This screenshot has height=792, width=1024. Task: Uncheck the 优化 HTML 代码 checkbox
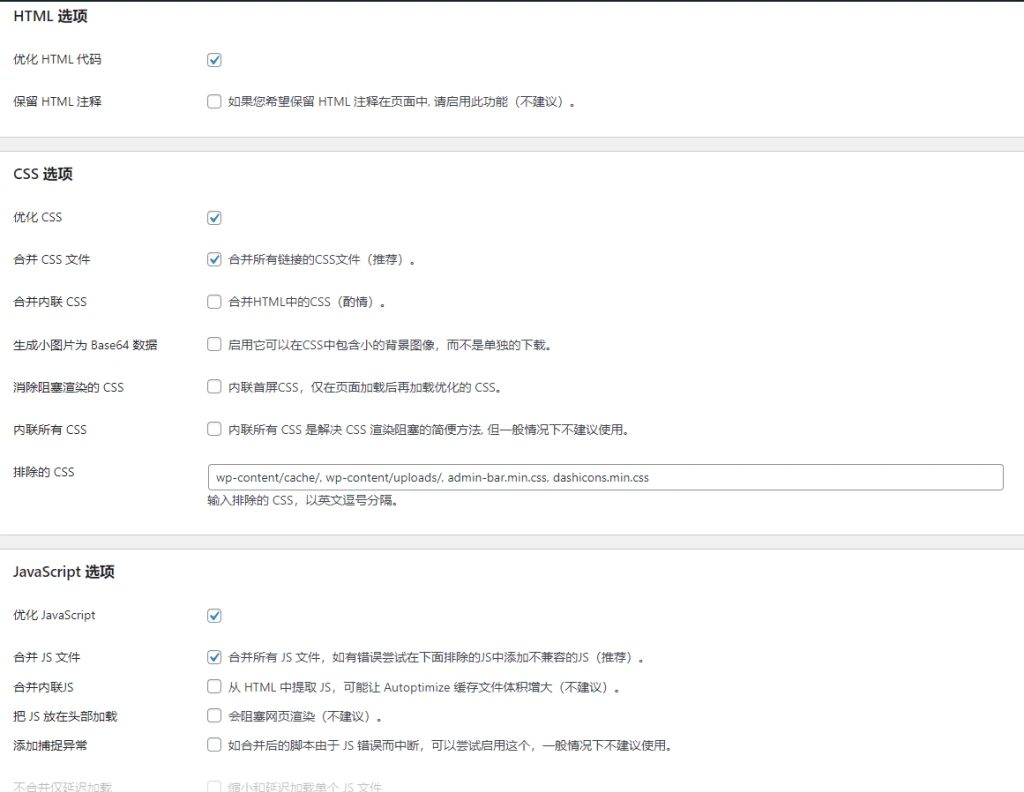coord(214,59)
